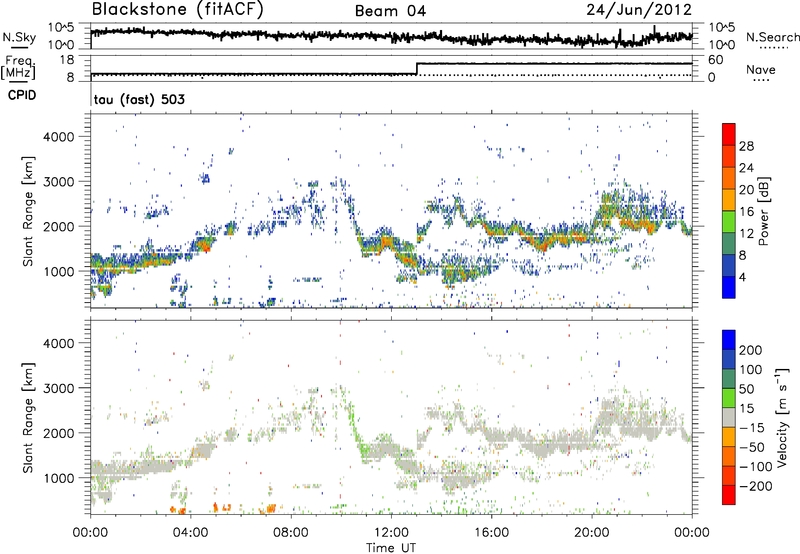The image size is (800, 554).
Task: Click the yellow-orange Power colorbar segment between 16 and 20
Action: 729,200
